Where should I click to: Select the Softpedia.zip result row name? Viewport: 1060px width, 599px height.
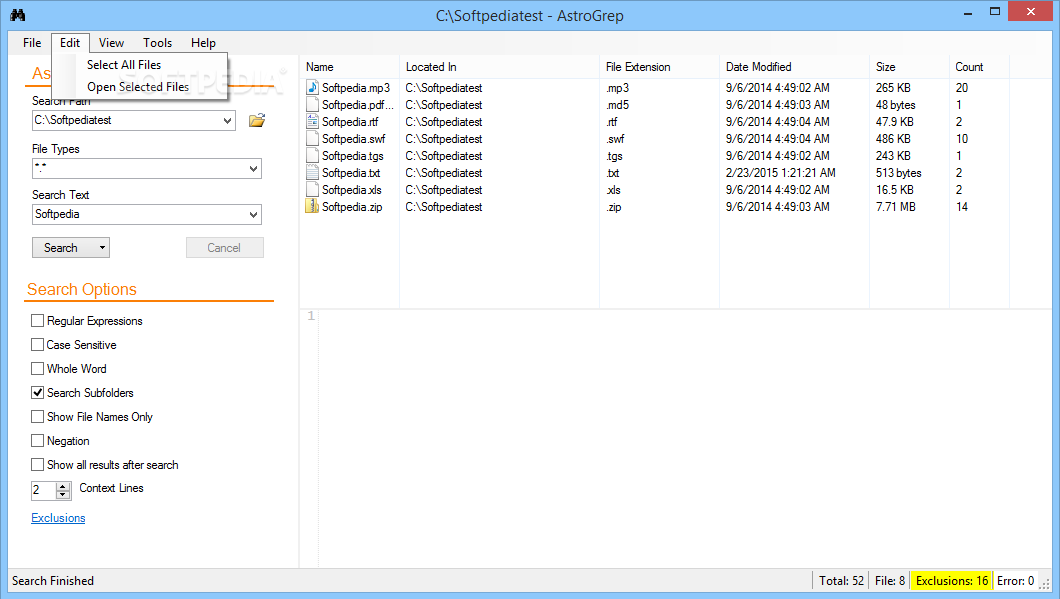coord(352,207)
